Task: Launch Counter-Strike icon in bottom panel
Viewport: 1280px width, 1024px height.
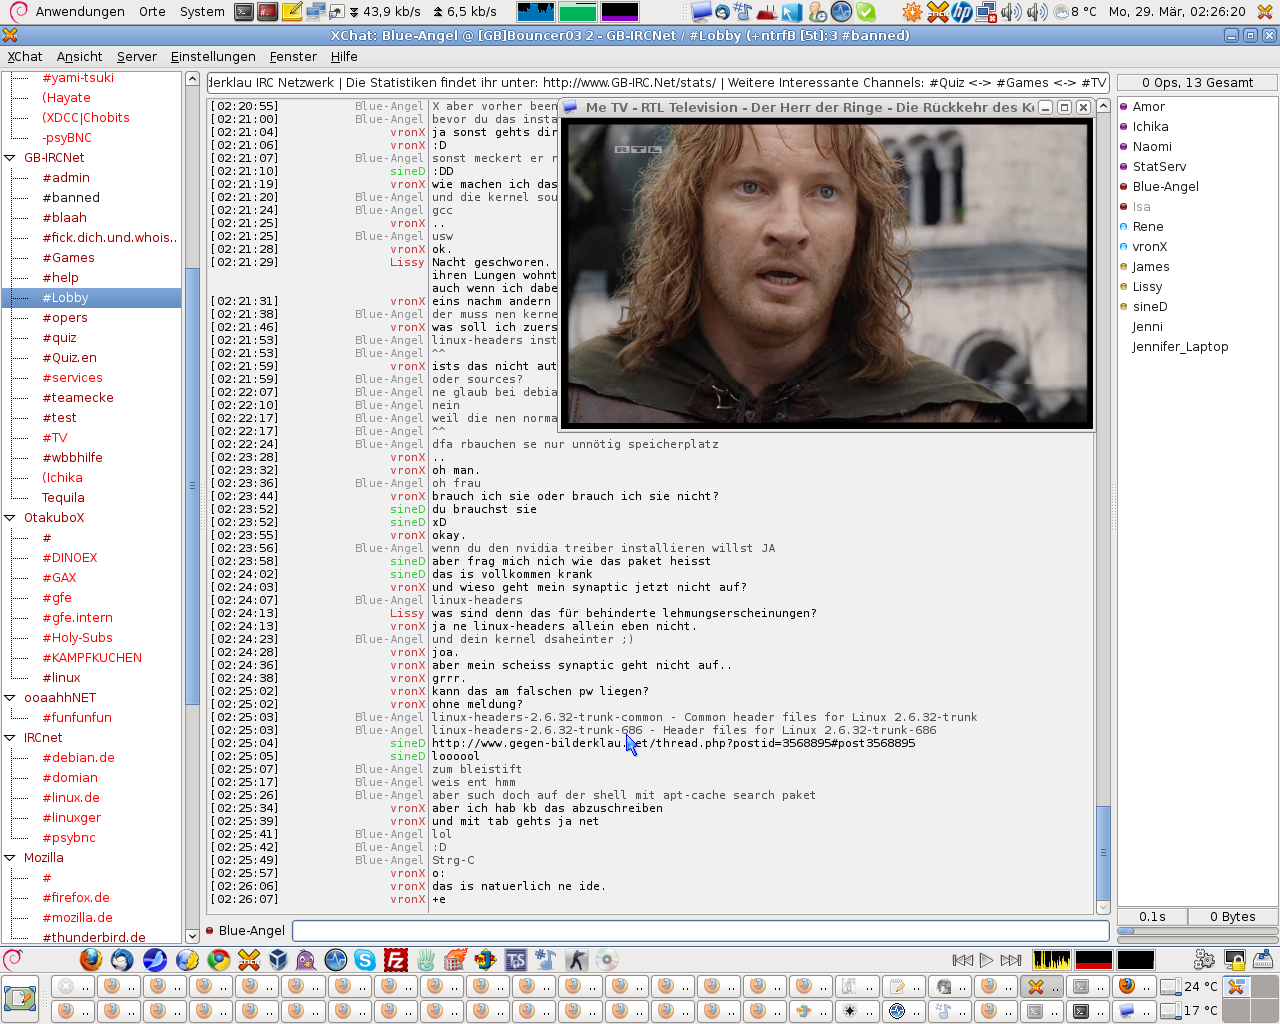Action: [577, 960]
